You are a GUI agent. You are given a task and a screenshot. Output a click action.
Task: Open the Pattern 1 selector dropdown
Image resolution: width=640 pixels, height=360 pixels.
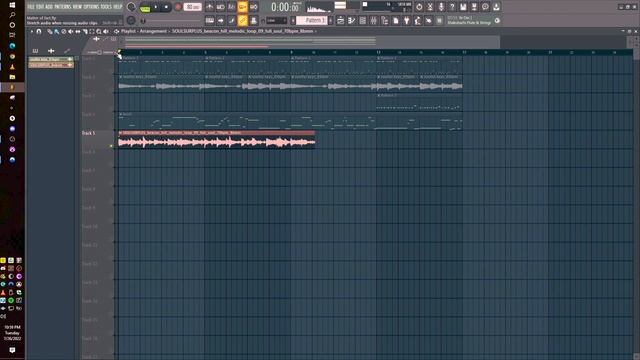312,20
